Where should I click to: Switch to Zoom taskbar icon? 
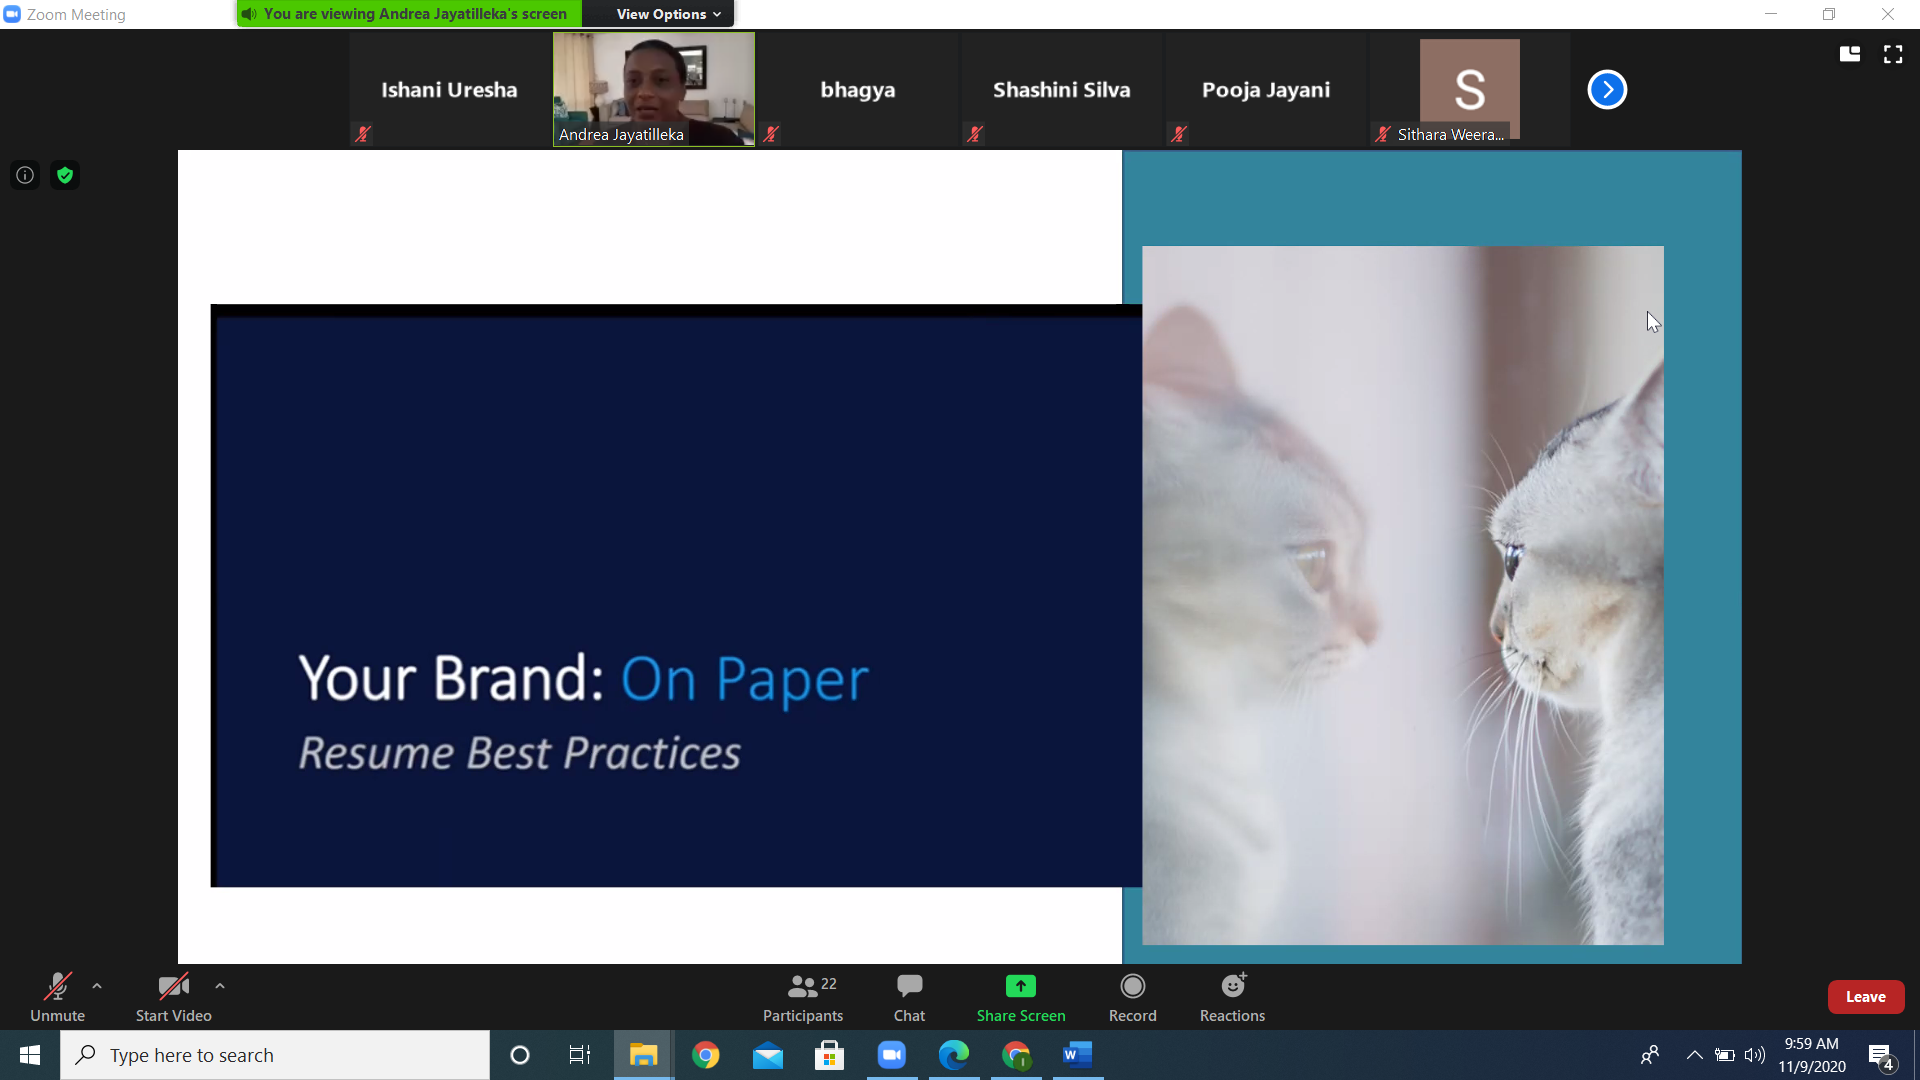tap(892, 1055)
